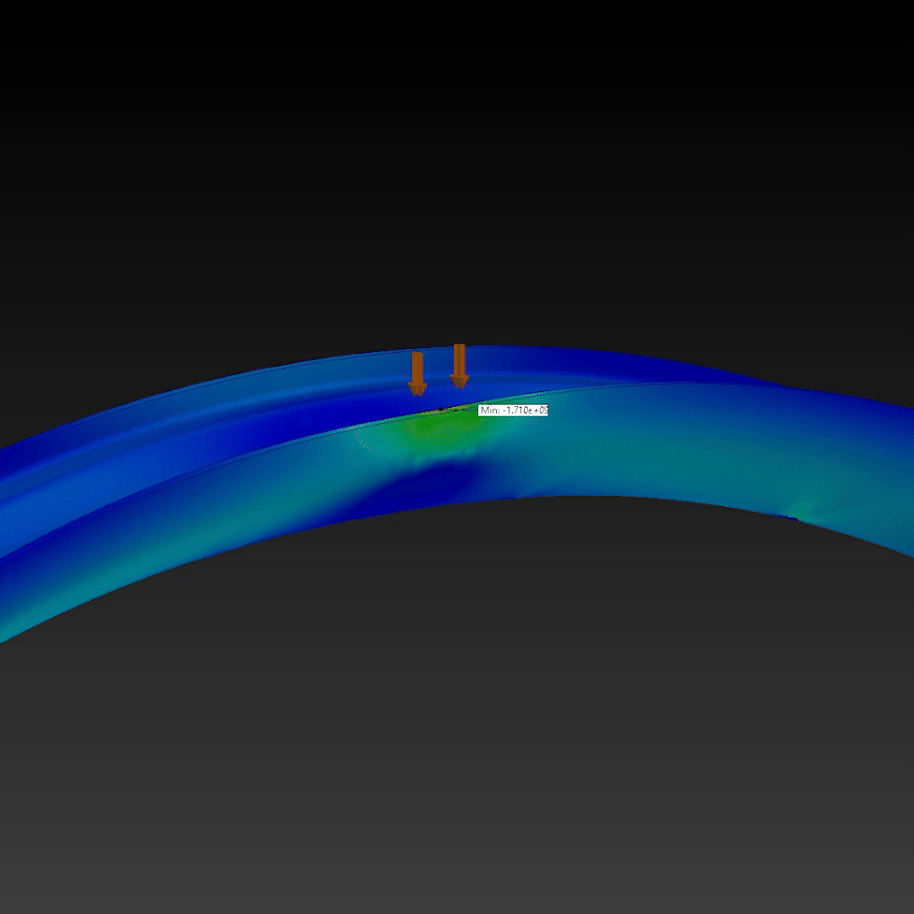Click the arrowhead tip of the left load arrow
This screenshot has height=914, width=914.
tap(417, 391)
